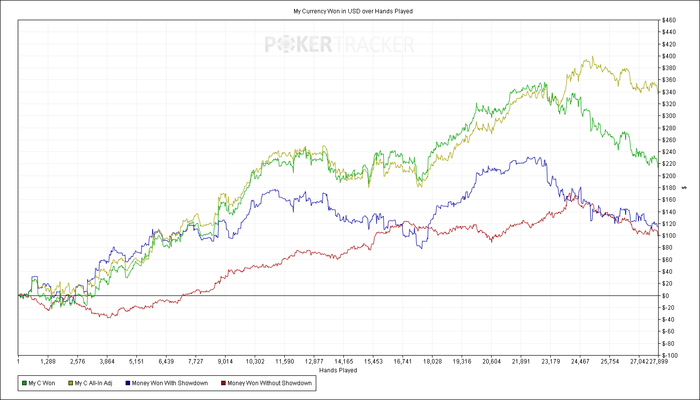The width and height of the screenshot is (700, 400).
Task: Select 'Money Won Without Showdown' legend label
Action: click(x=270, y=383)
